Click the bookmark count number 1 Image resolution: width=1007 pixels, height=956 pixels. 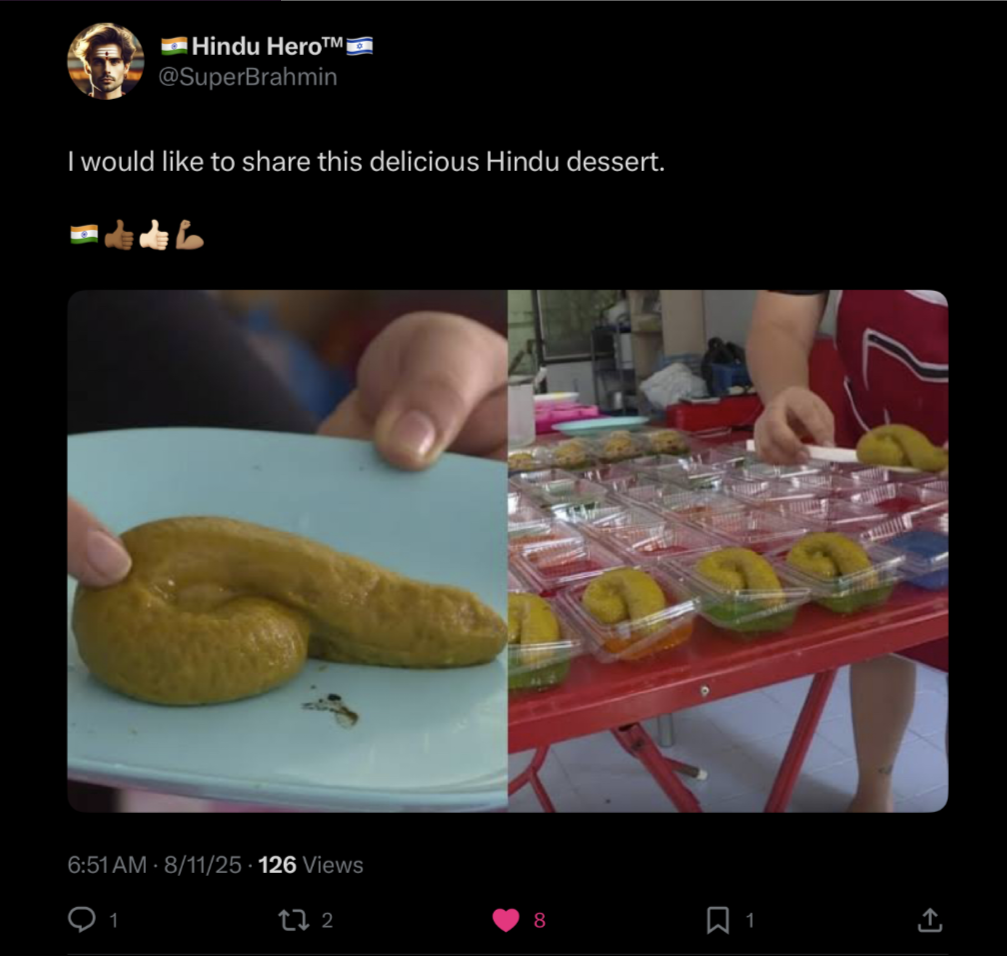pyautogui.click(x=750, y=921)
